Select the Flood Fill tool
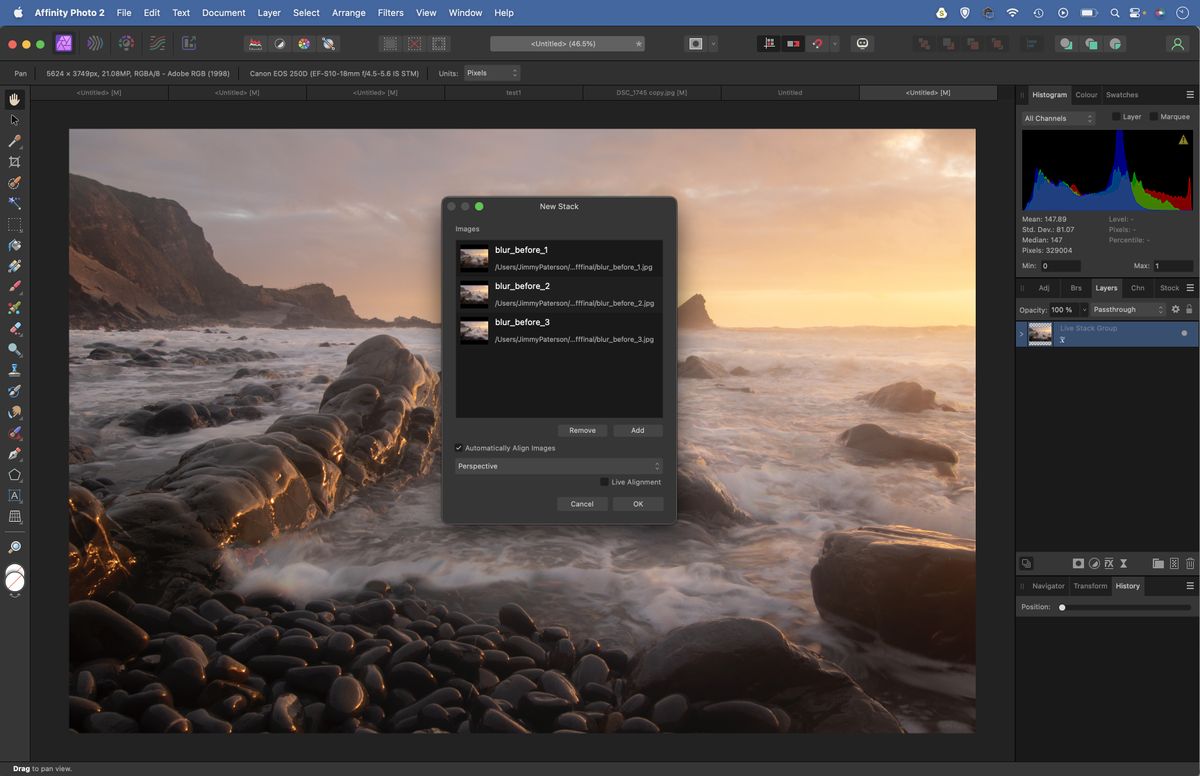This screenshot has width=1200, height=776. pyautogui.click(x=14, y=245)
